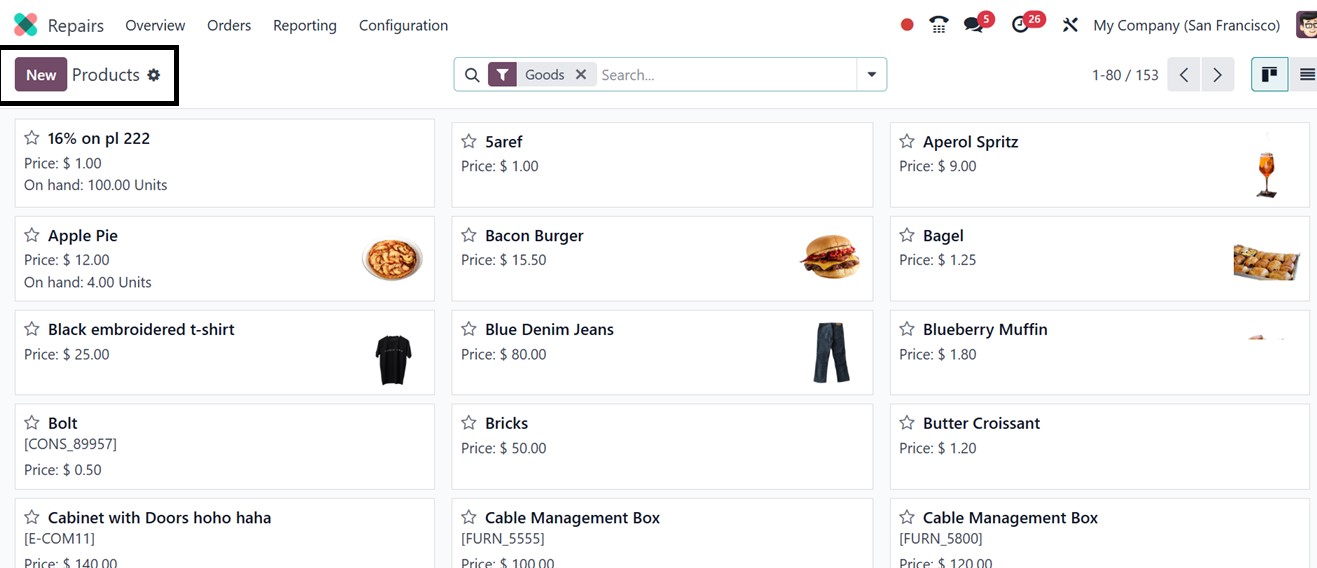This screenshot has height=568, width=1317.
Task: Open the Products settings gear
Action: click(154, 75)
